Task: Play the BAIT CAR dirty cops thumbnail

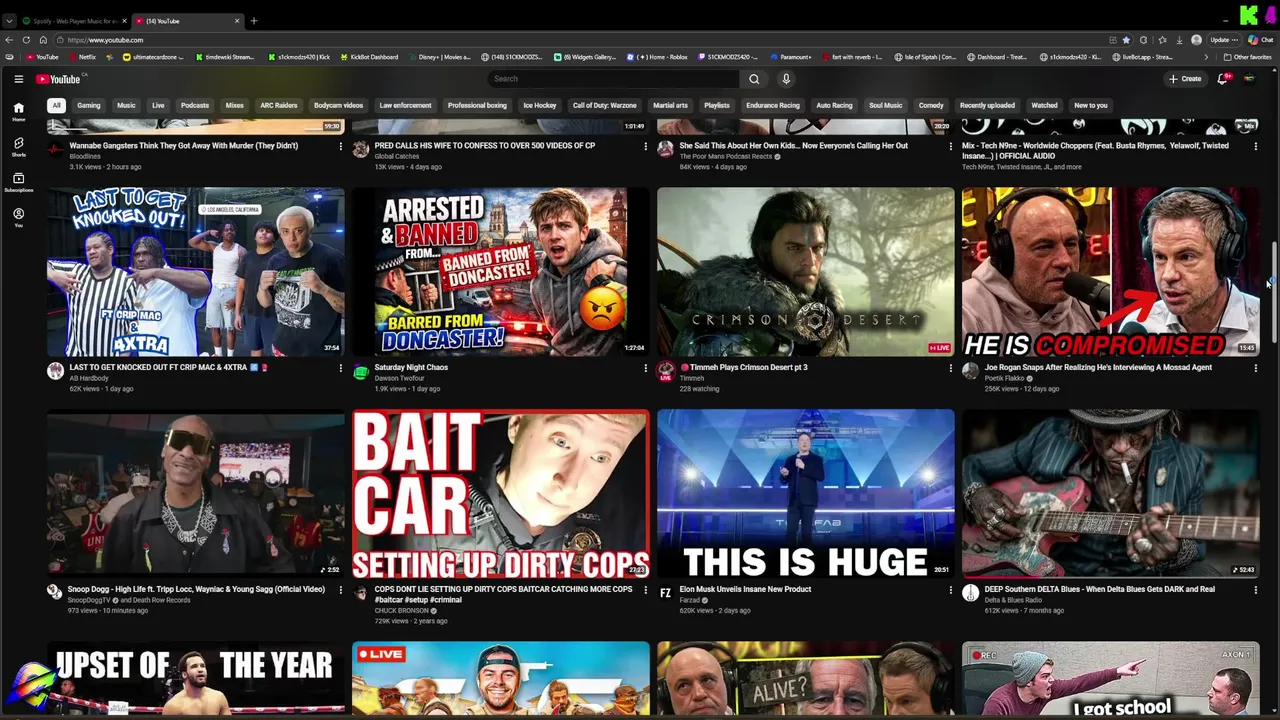Action: (501, 493)
